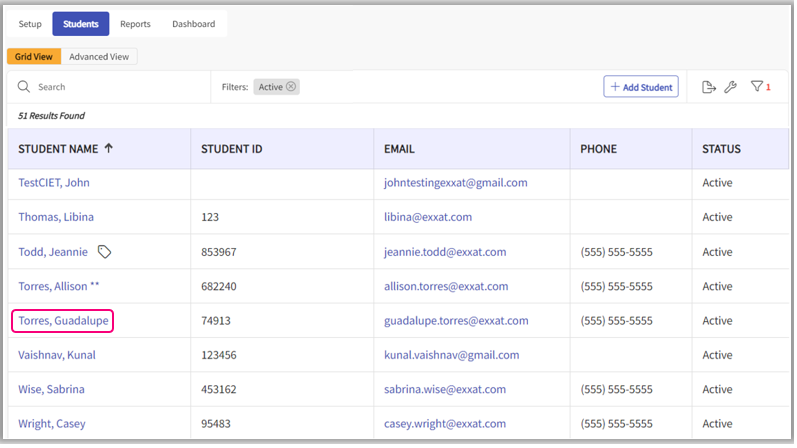Open email link kunal.vaishnav@gmail.com
797x448 pixels.
coord(451,355)
